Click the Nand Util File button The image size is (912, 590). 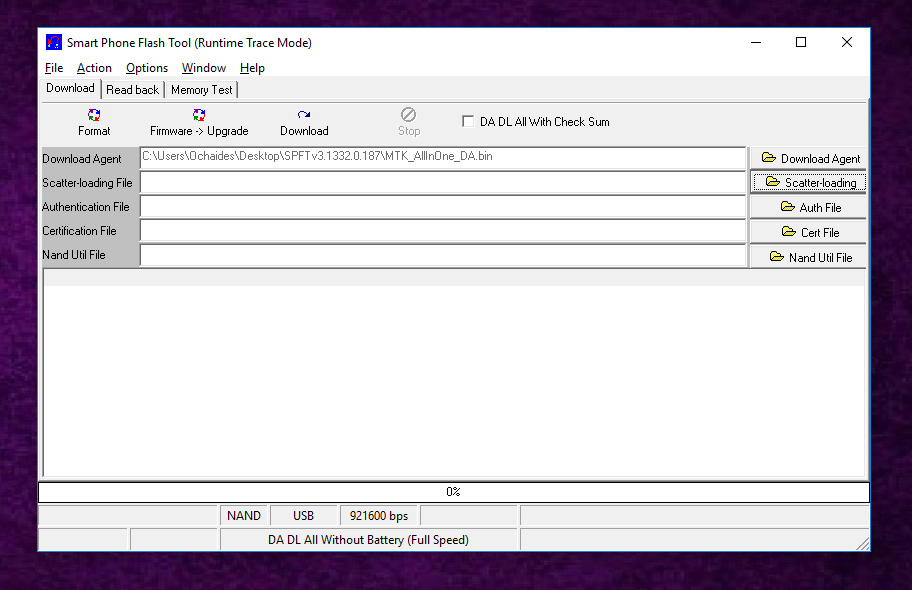point(808,257)
